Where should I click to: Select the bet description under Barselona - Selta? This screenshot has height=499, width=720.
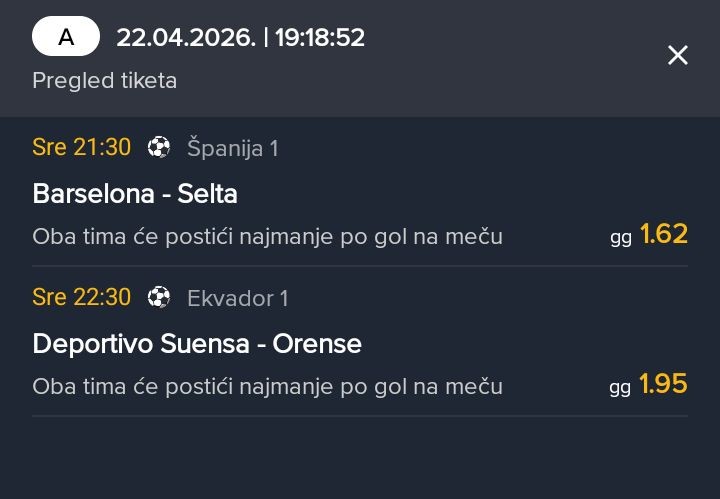(x=267, y=237)
